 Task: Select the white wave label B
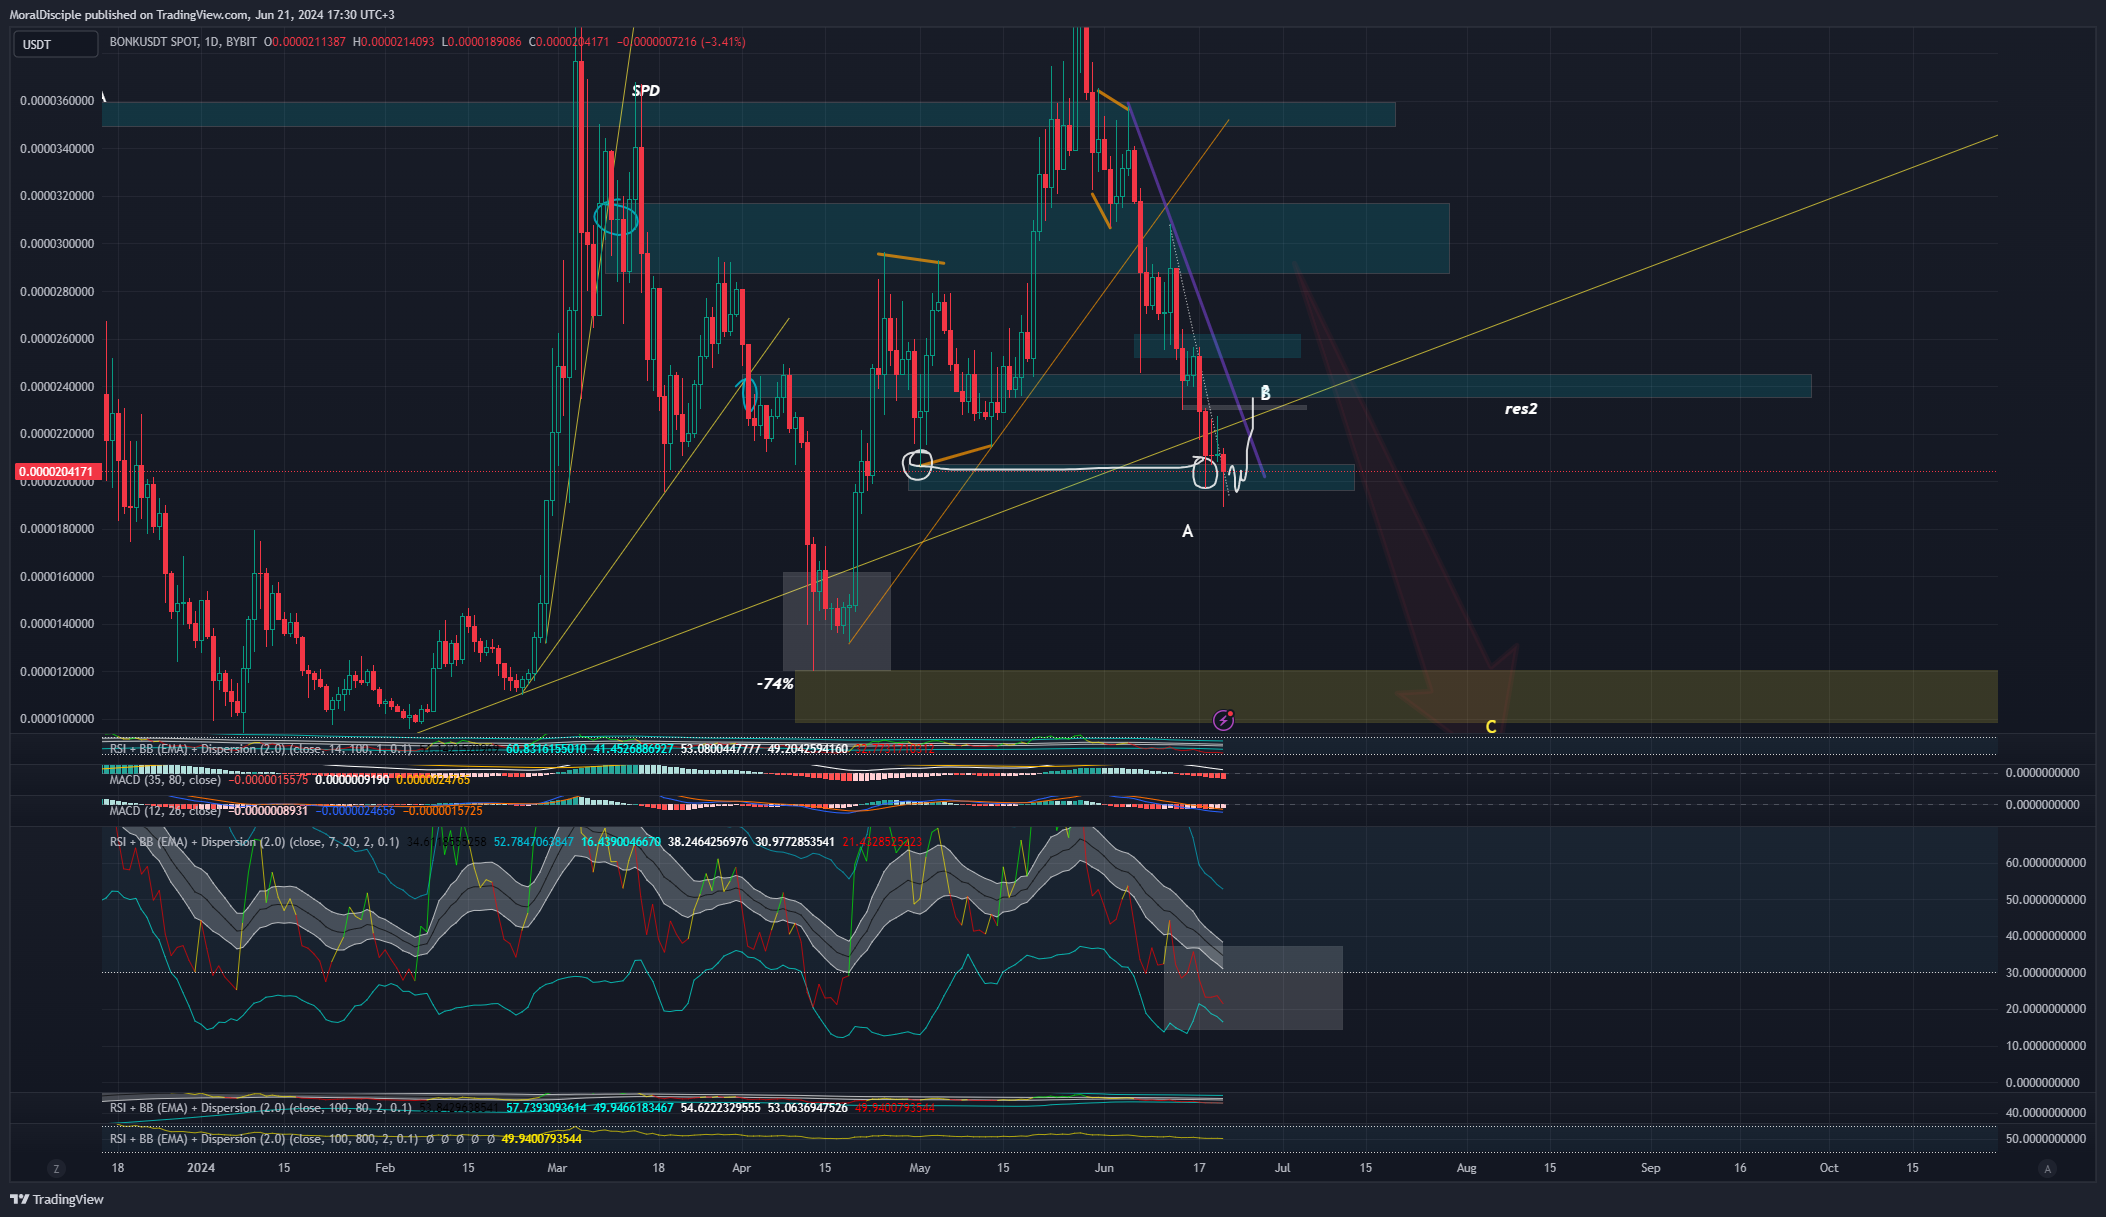pos(1265,393)
